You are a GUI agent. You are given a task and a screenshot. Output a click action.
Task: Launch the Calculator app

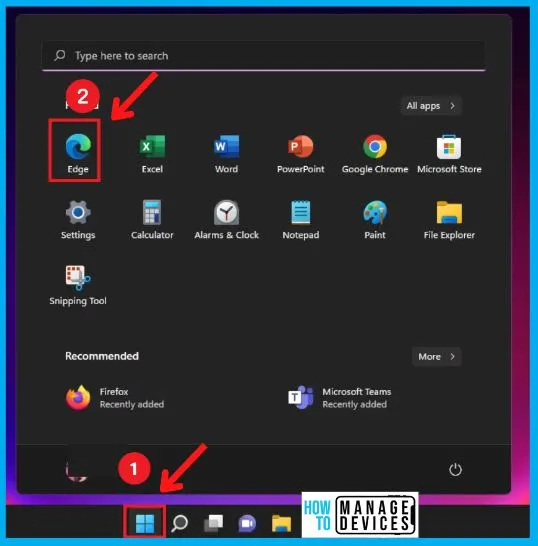pyautogui.click(x=152, y=219)
